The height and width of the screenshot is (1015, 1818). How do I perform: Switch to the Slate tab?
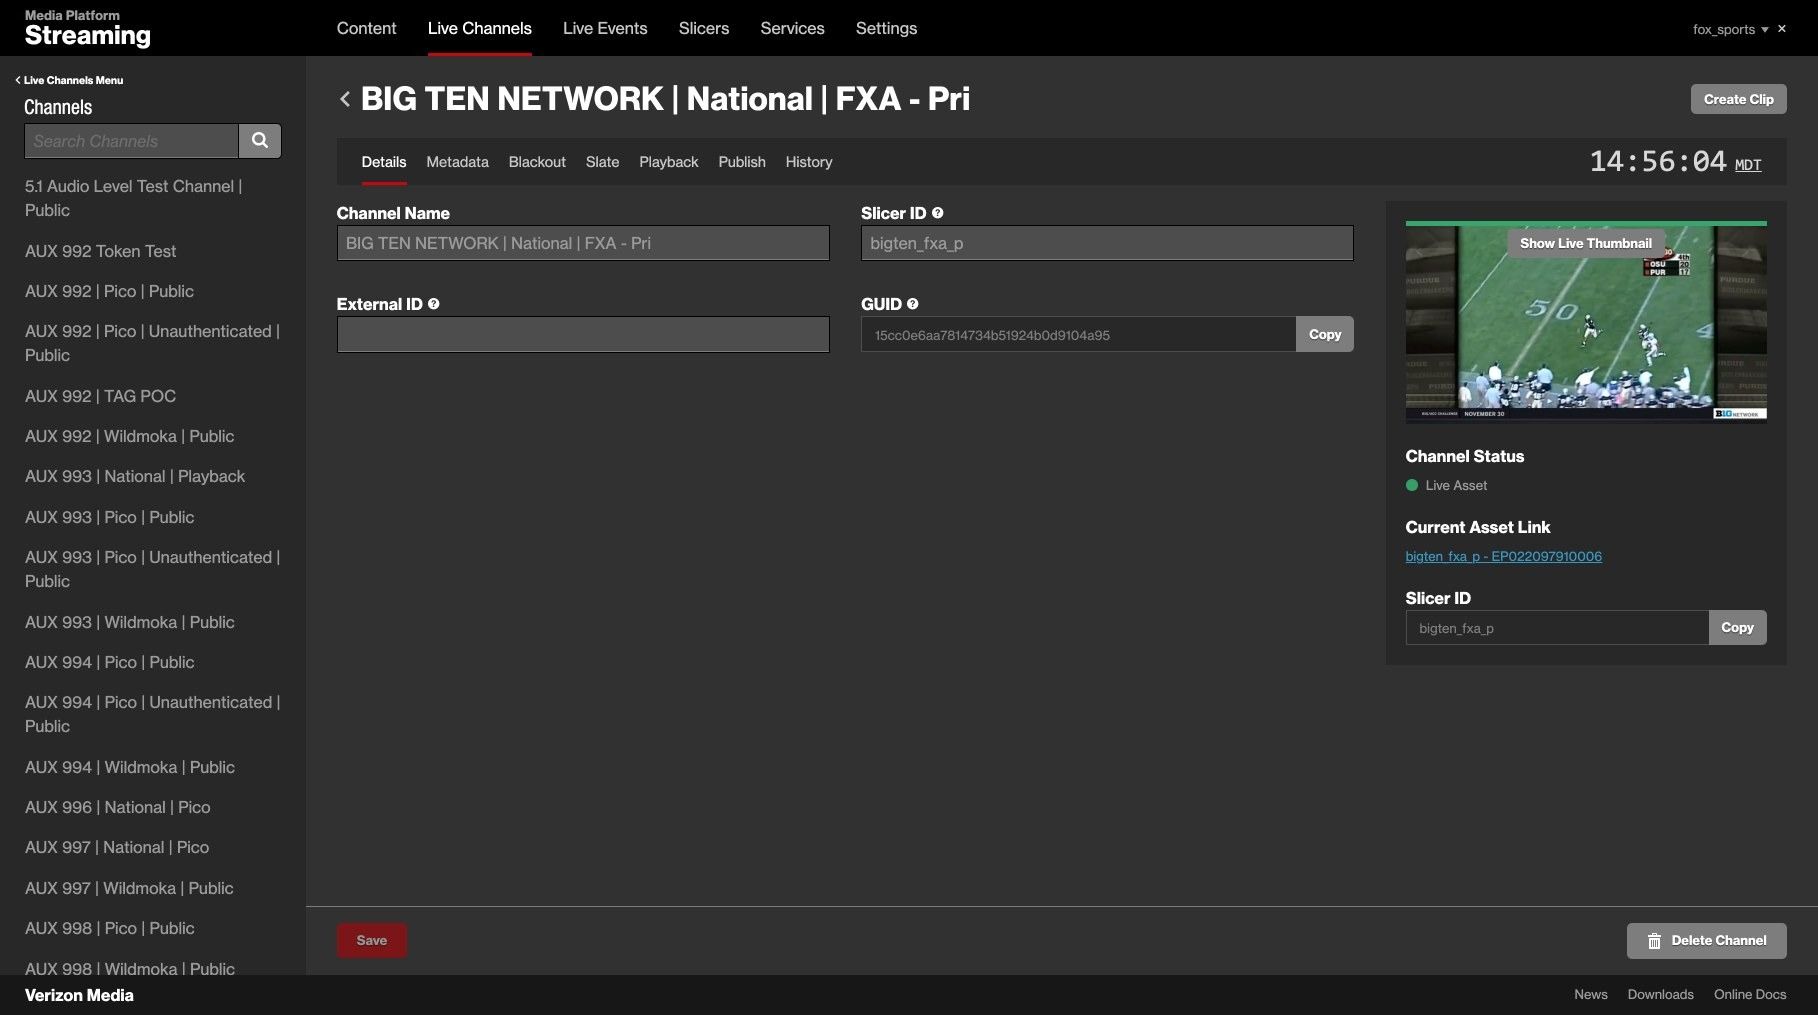tap(602, 162)
